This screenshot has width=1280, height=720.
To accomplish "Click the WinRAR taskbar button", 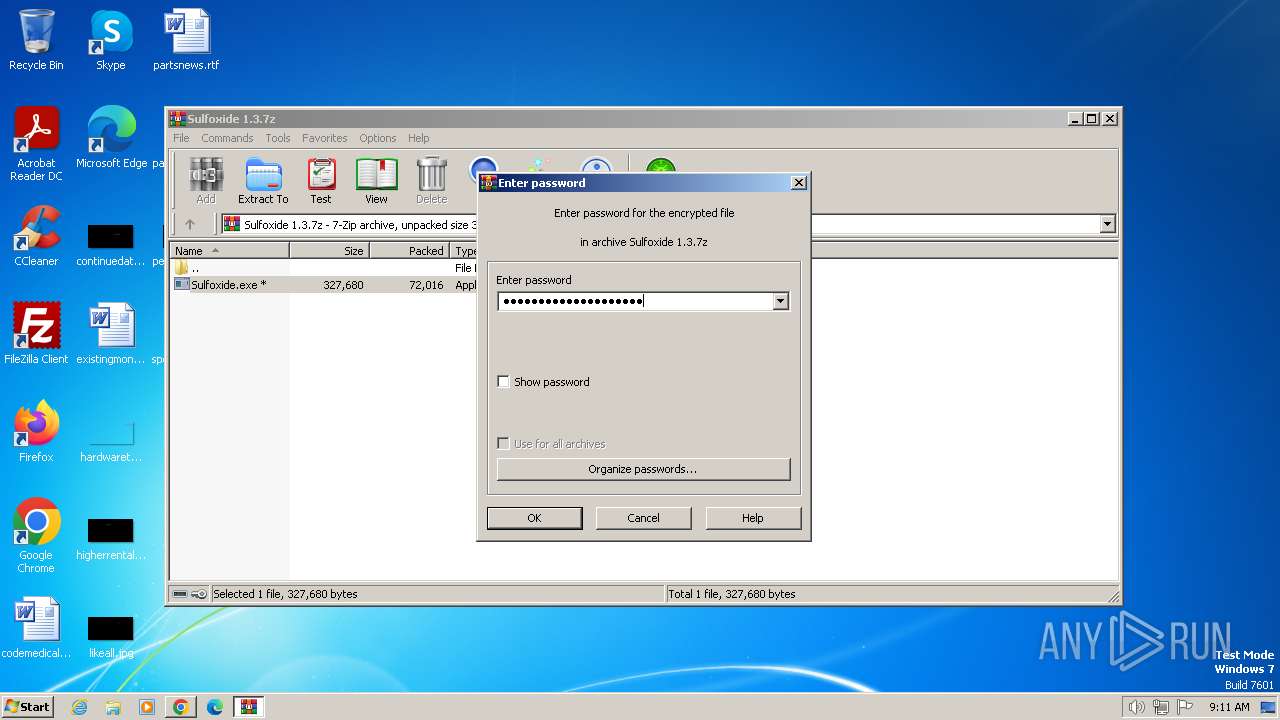I will point(248,707).
